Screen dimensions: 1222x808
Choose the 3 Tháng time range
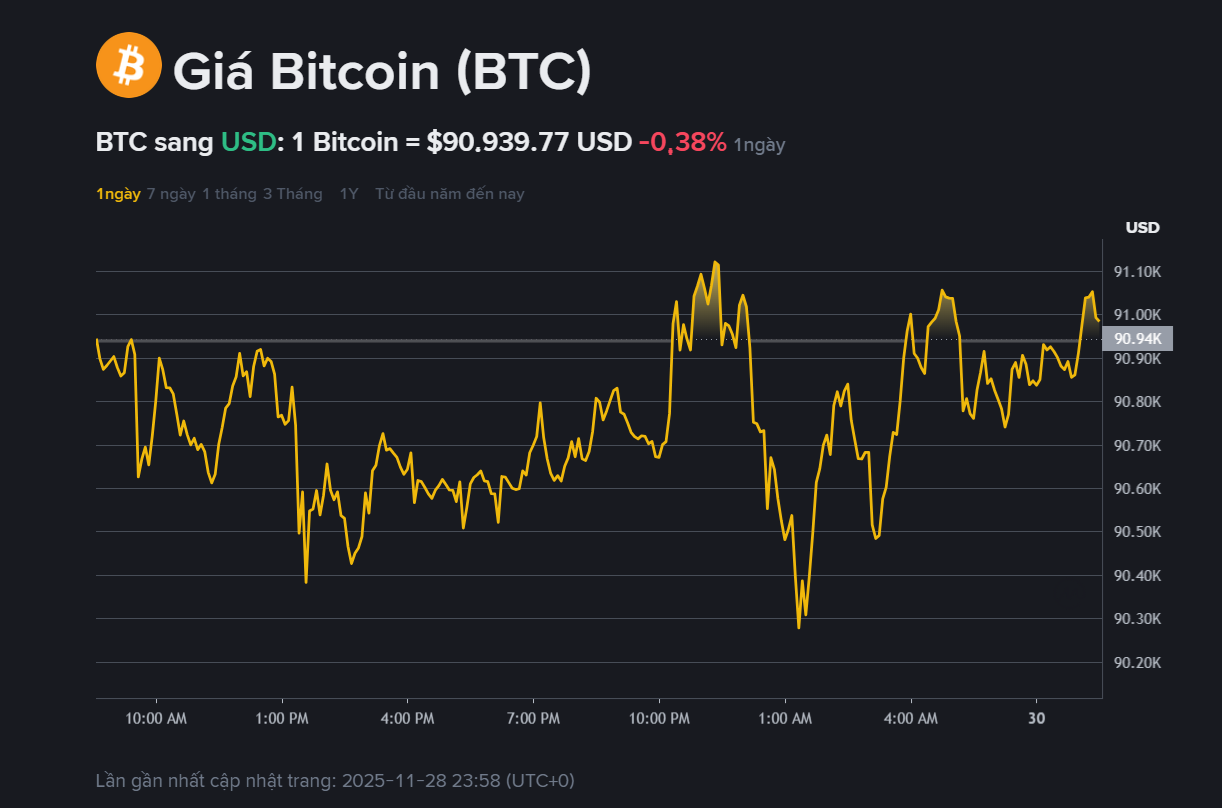292,194
